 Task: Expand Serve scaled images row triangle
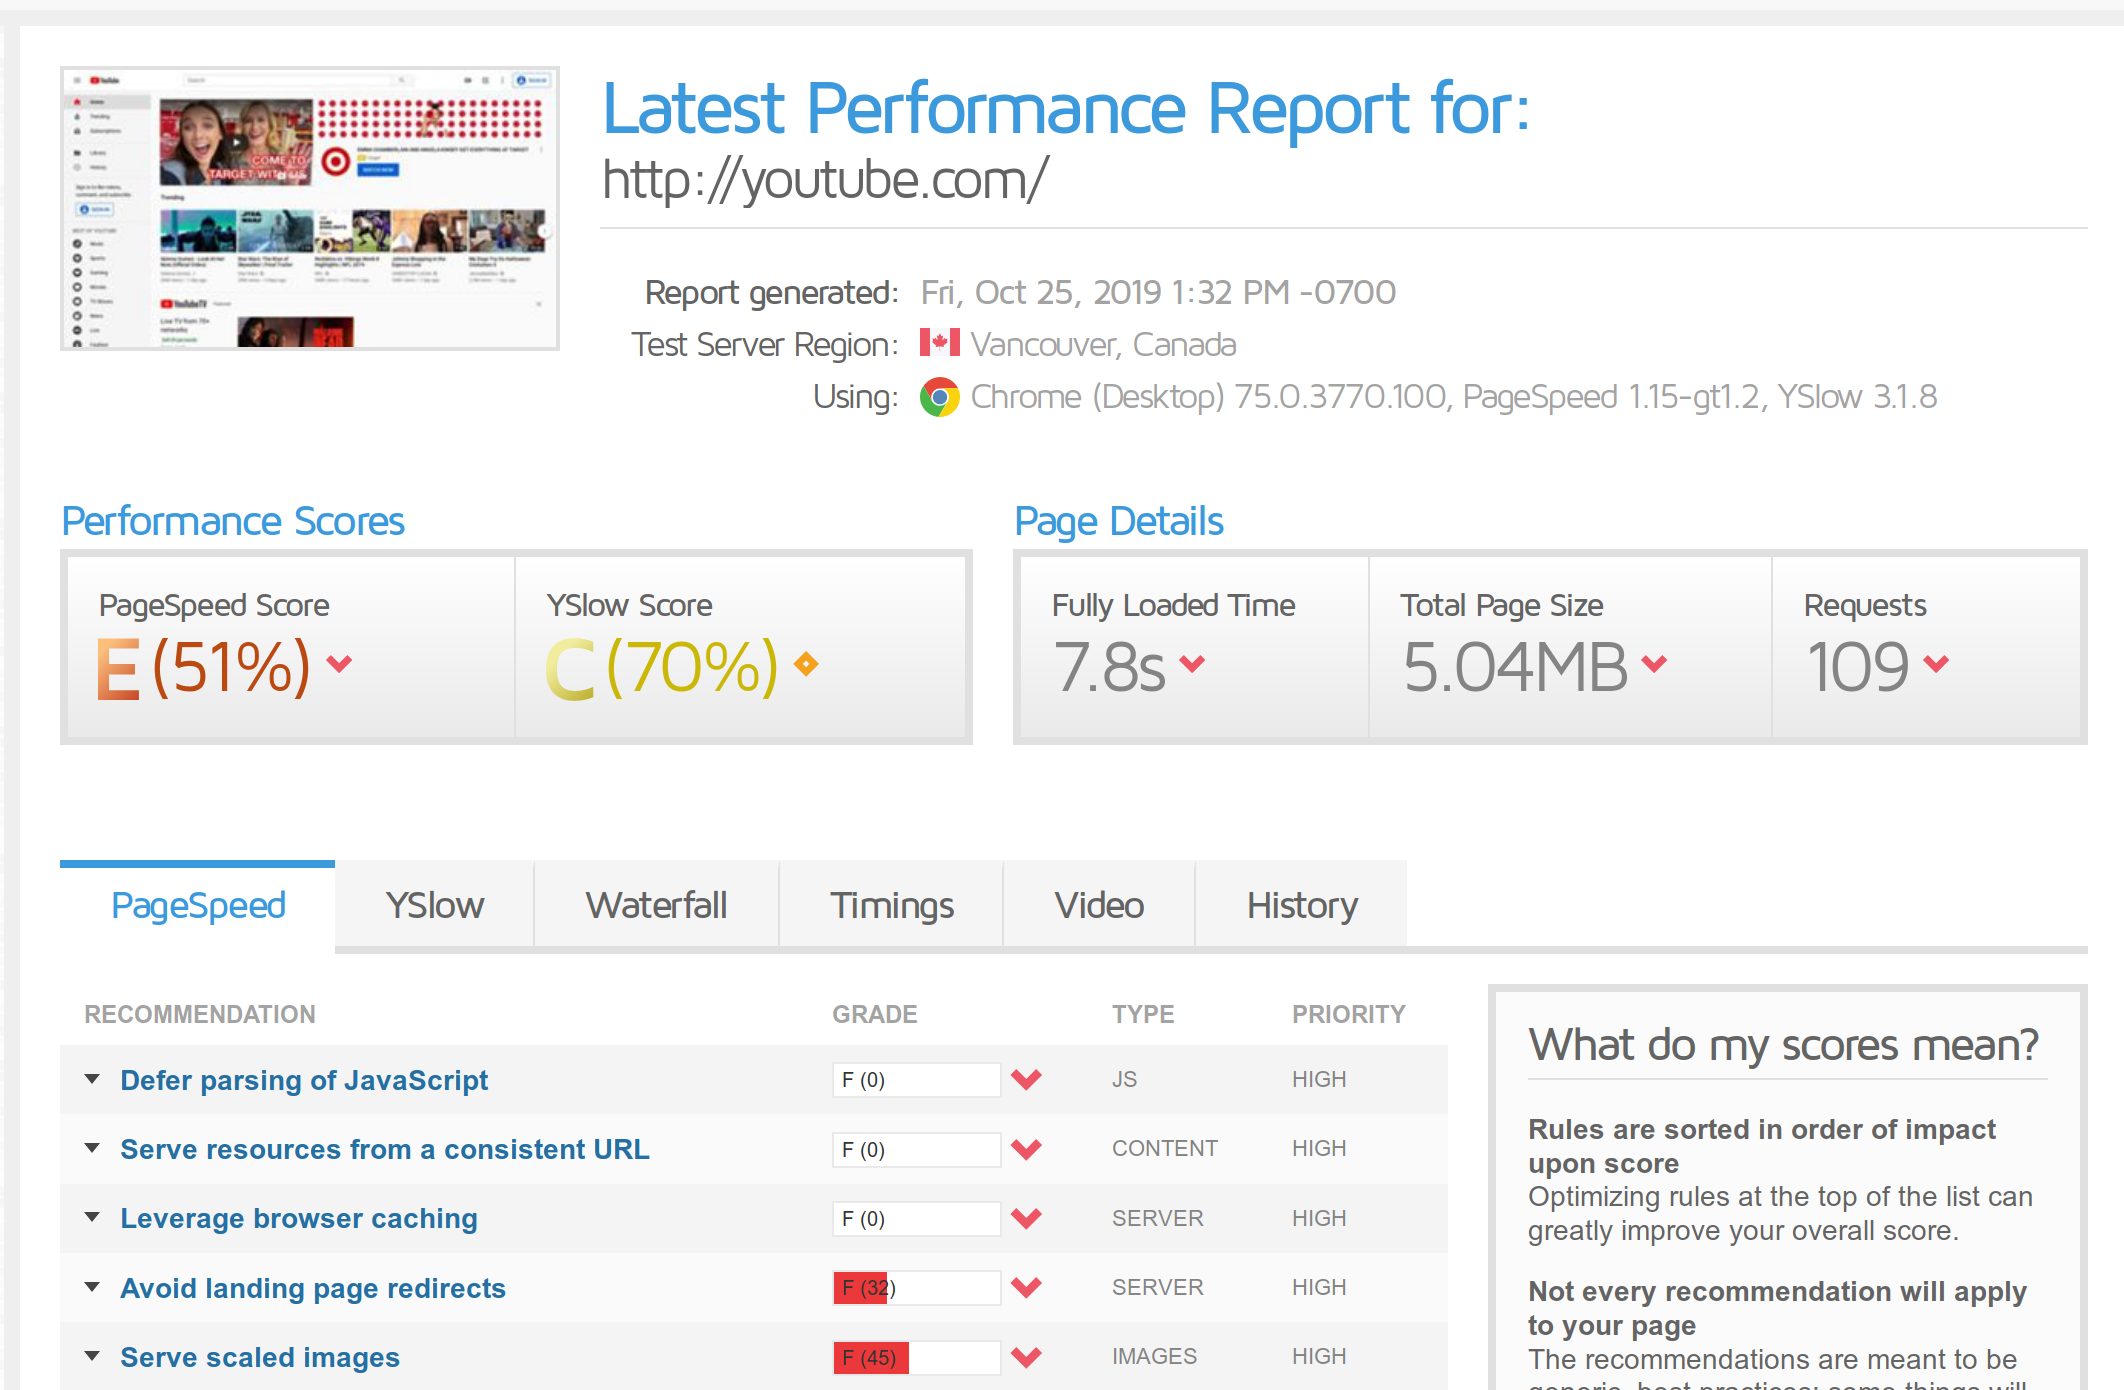pyautogui.click(x=92, y=1356)
